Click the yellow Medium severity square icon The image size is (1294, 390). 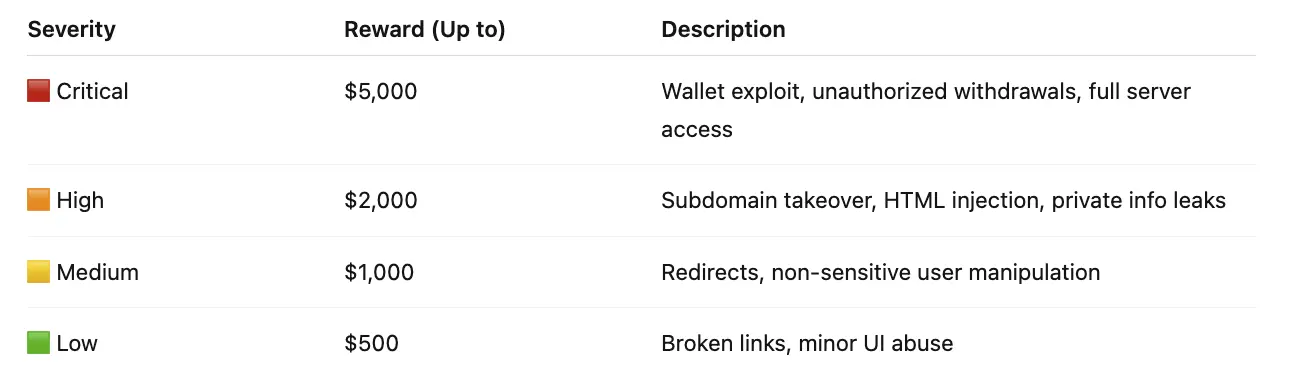point(38,272)
